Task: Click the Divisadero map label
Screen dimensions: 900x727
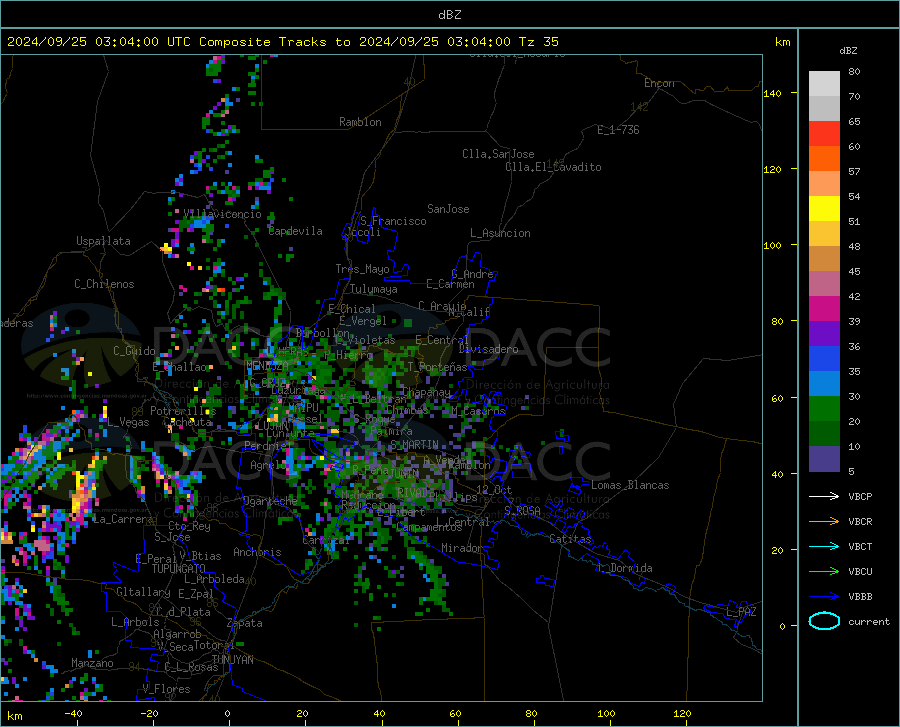Action: (x=488, y=349)
